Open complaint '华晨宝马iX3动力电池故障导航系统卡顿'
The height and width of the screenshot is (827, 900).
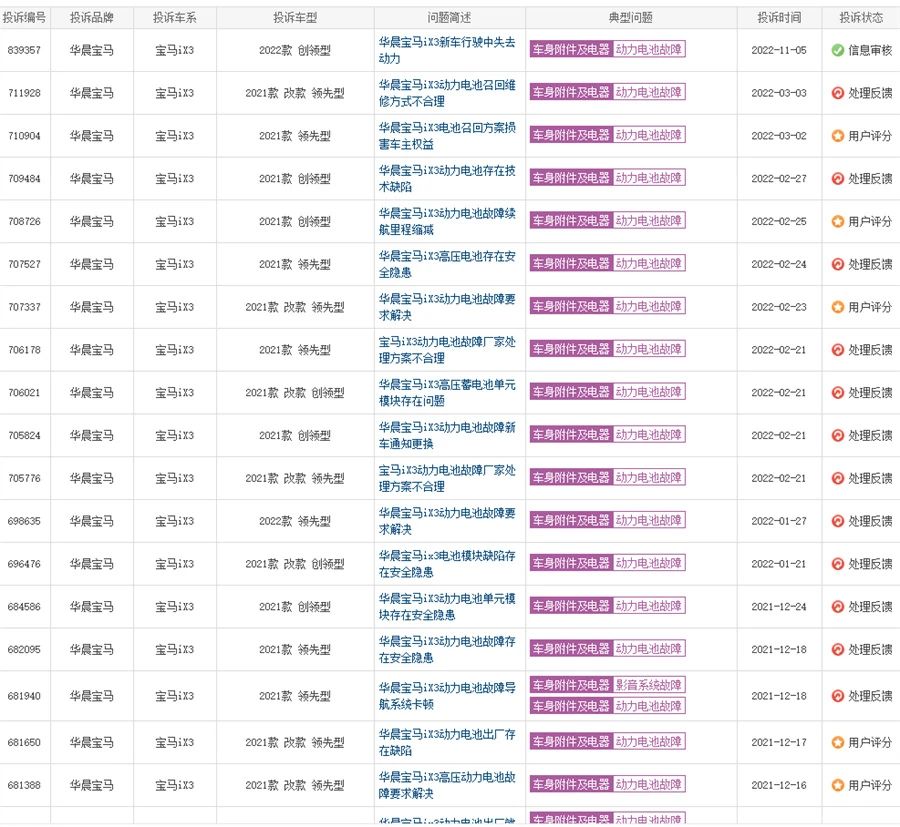447,696
